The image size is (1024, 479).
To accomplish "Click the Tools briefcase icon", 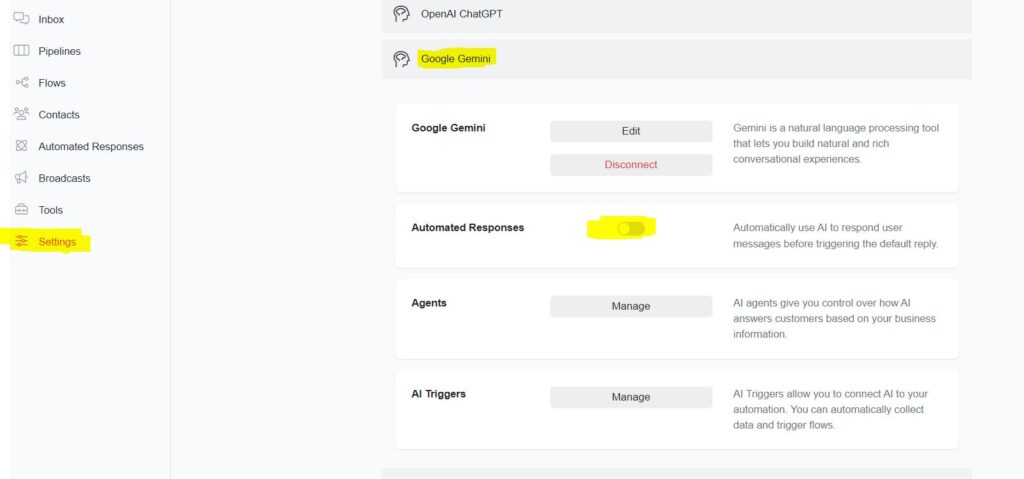I will [x=22, y=210].
